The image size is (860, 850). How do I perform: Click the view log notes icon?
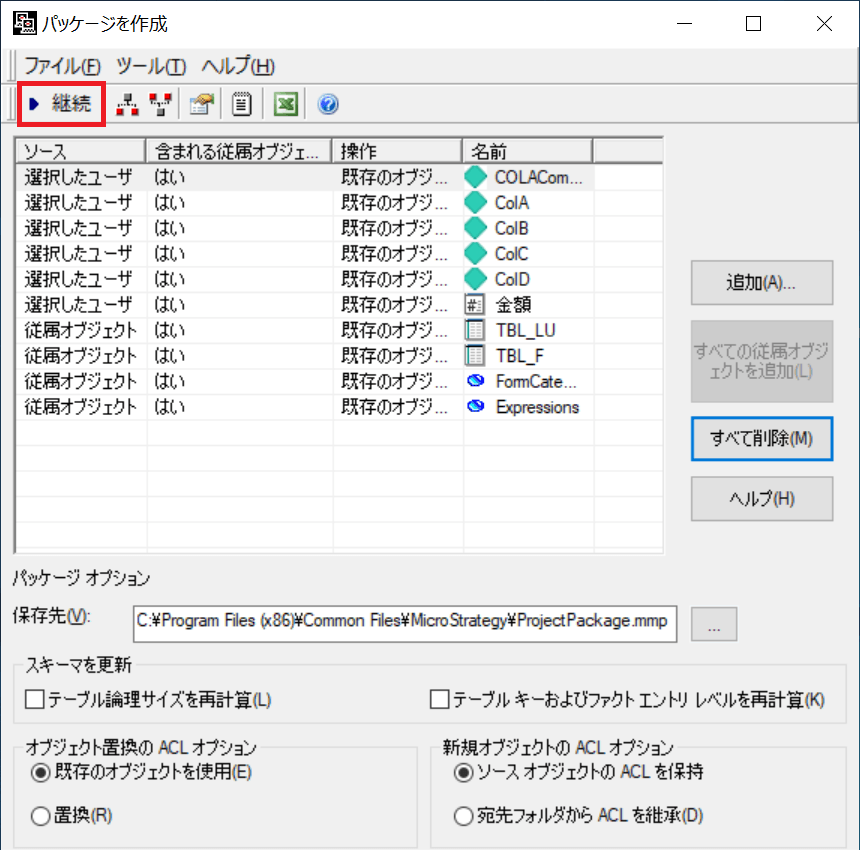240,103
